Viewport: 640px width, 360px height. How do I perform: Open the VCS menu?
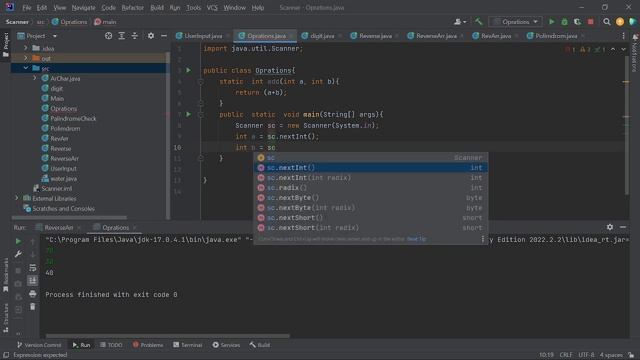pyautogui.click(x=212, y=7)
